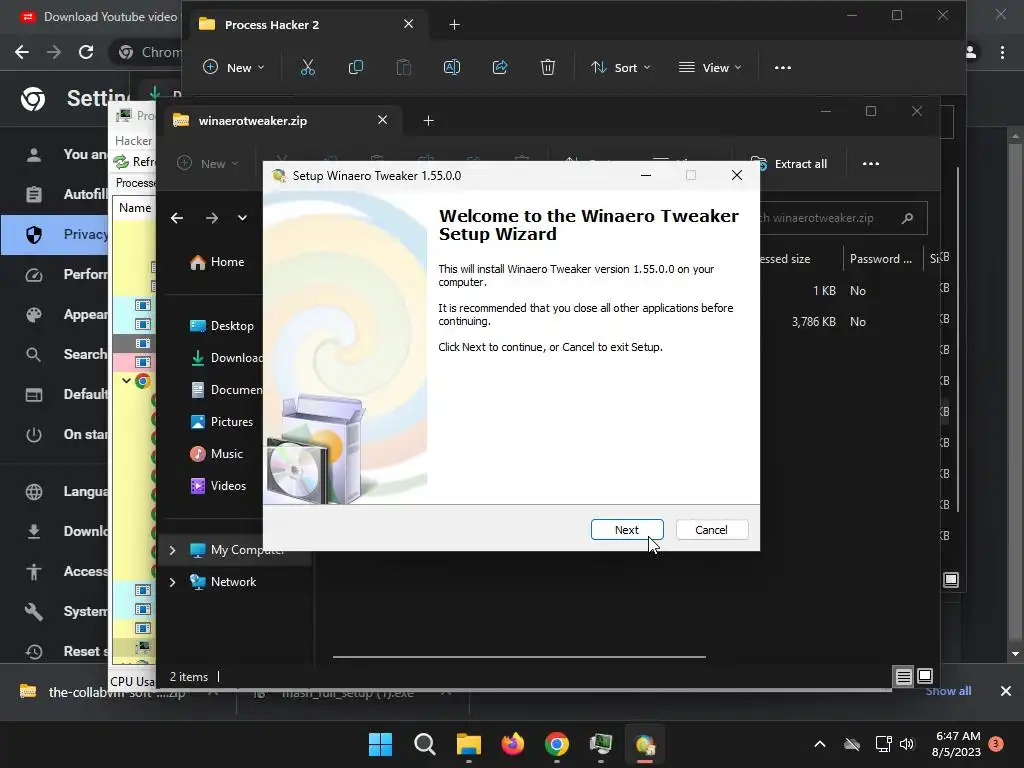Open the Sort dropdown in Process Hacker 2 window
Viewport: 1024px width, 768px height.
coord(620,67)
